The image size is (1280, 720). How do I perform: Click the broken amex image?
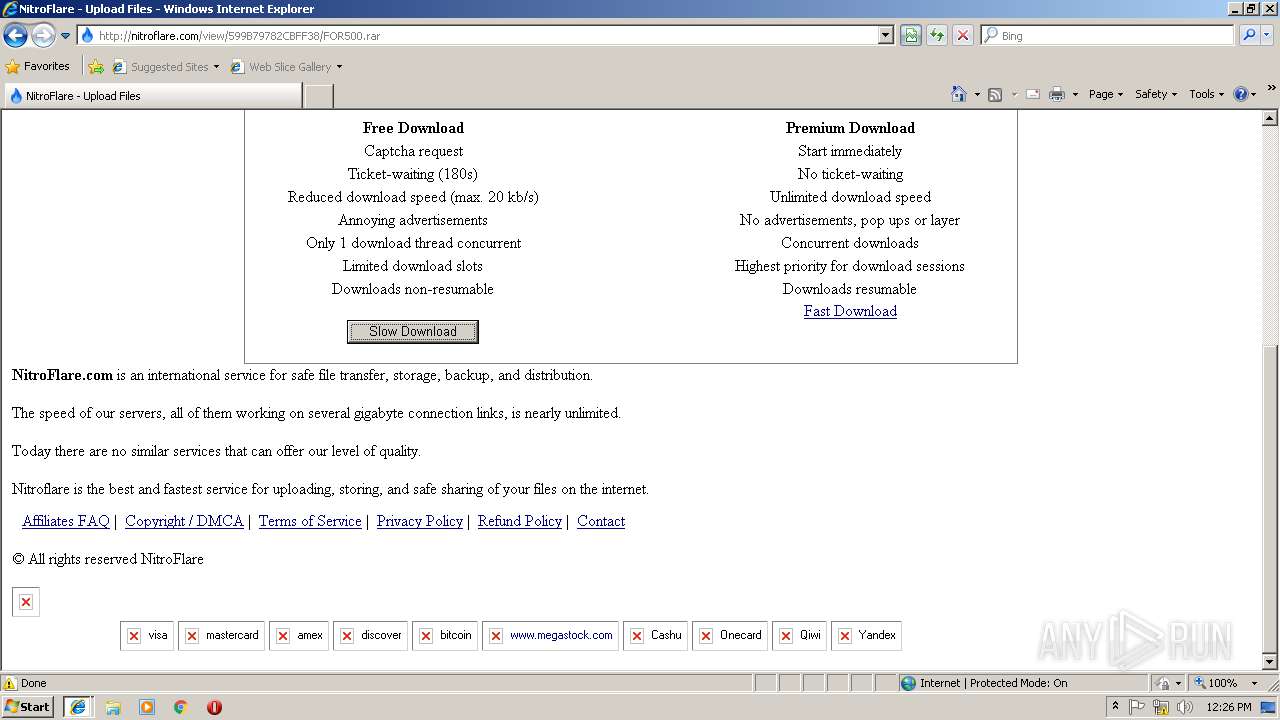299,636
